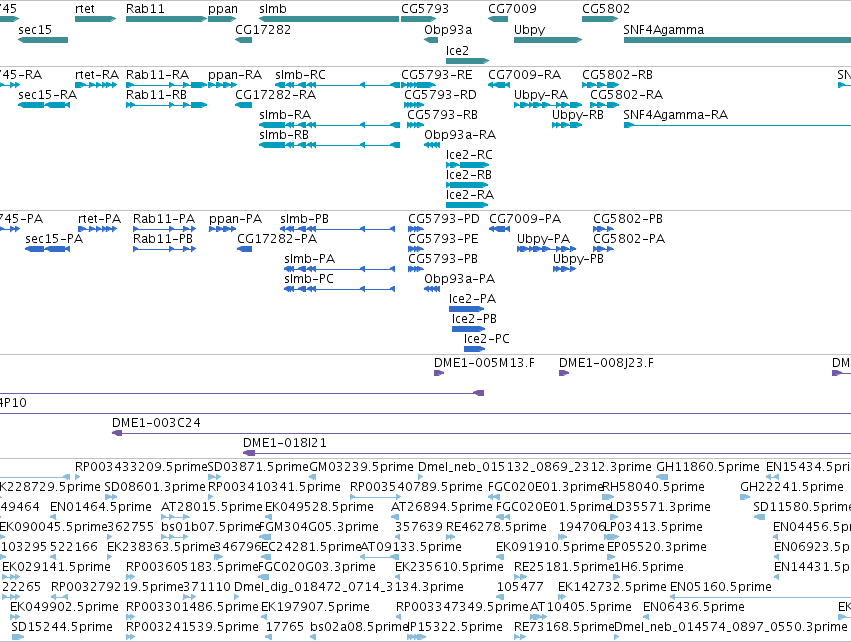Select the GH11860.5prime EST label
Screen dimensions: 851x642
point(708,467)
